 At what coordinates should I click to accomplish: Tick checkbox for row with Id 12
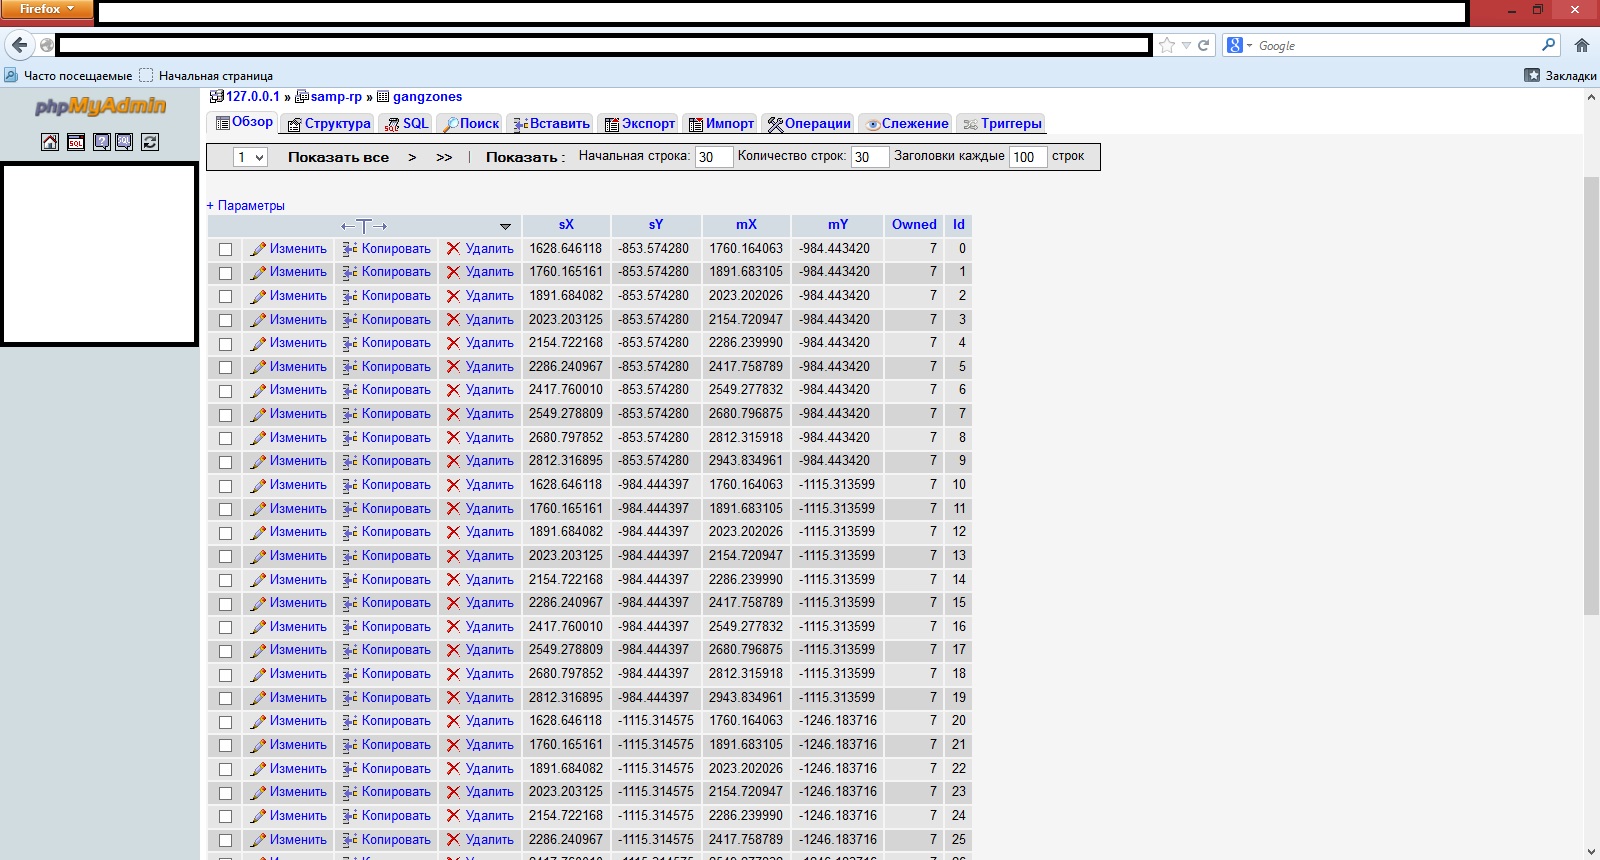tap(225, 533)
